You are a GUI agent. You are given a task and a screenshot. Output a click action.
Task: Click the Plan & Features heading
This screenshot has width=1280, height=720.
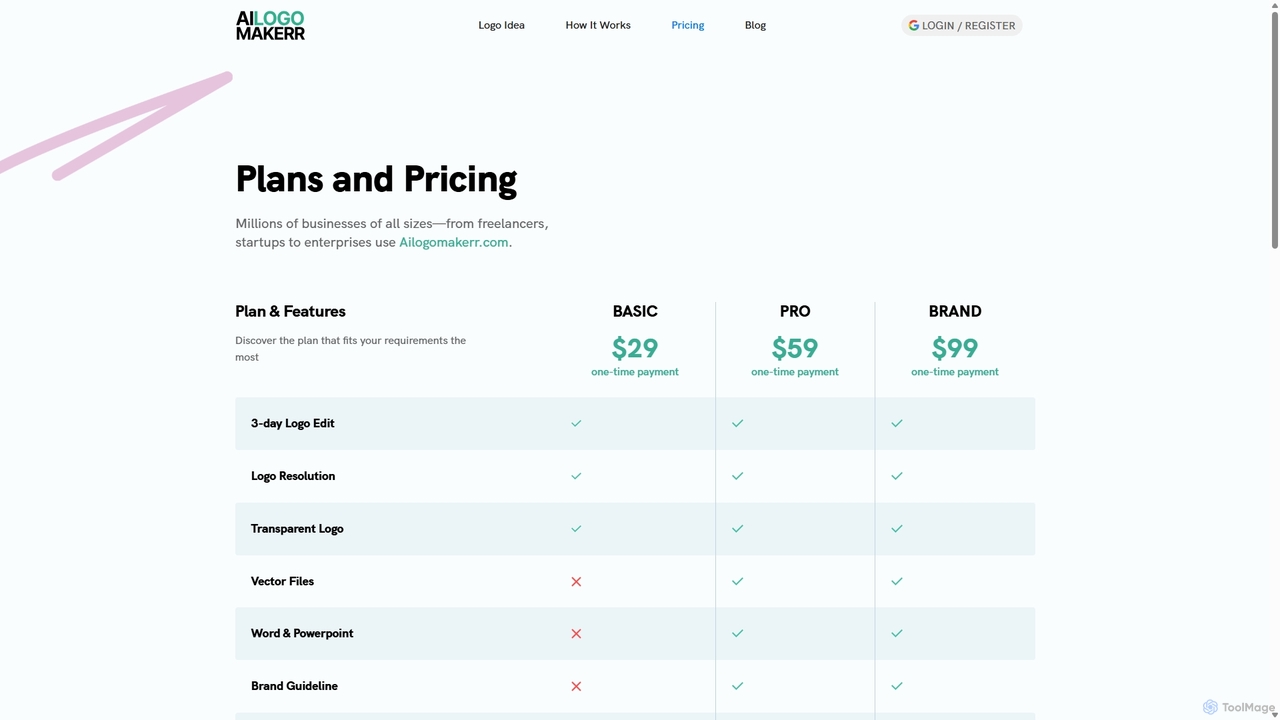(290, 311)
